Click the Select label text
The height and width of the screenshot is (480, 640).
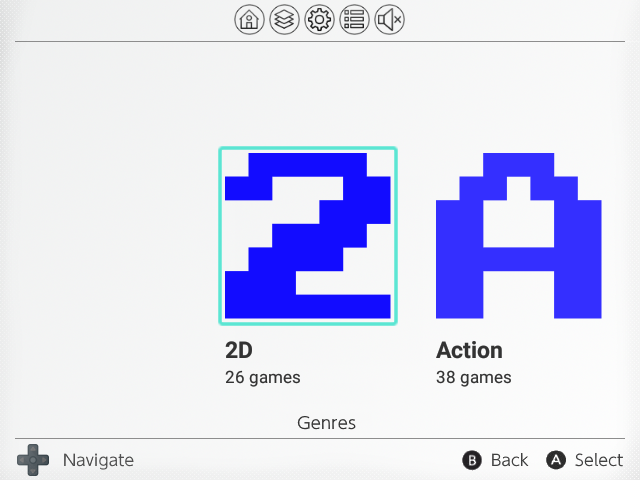pos(599,460)
